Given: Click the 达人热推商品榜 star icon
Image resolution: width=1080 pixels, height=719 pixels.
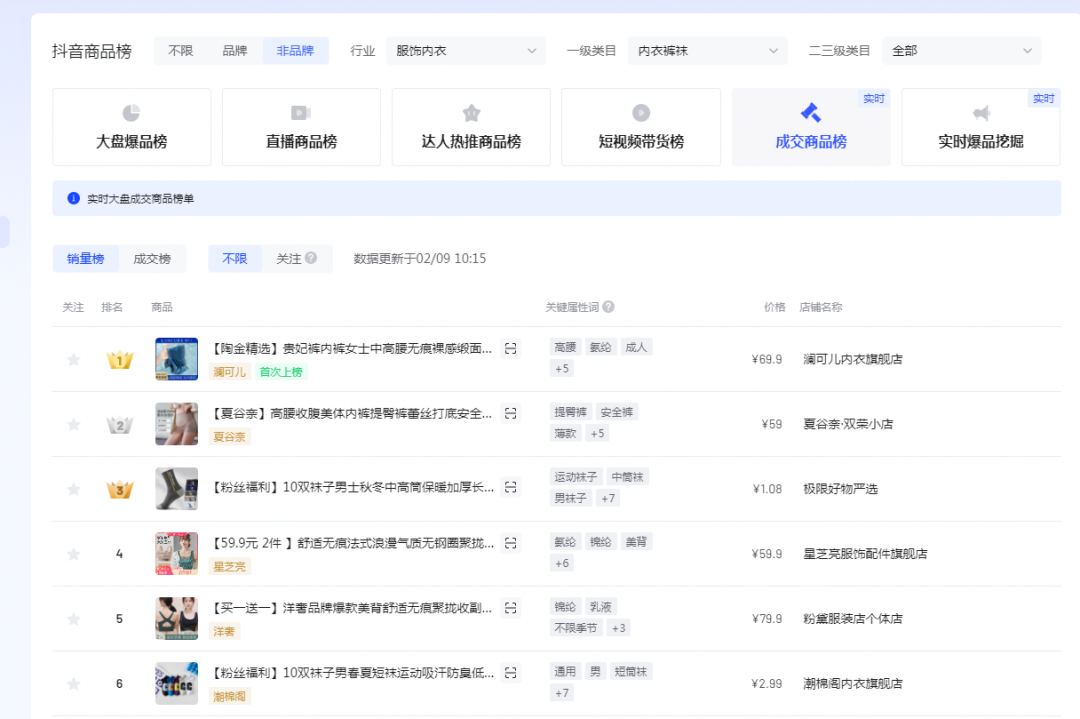Looking at the screenshot, I should pos(471,112).
